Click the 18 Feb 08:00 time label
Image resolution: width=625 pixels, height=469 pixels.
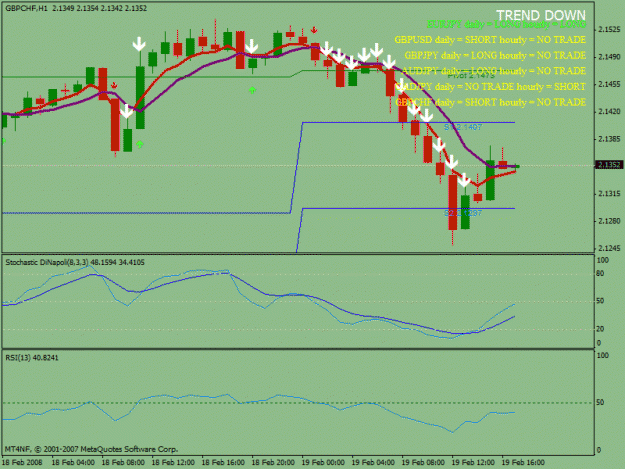[x=123, y=463]
